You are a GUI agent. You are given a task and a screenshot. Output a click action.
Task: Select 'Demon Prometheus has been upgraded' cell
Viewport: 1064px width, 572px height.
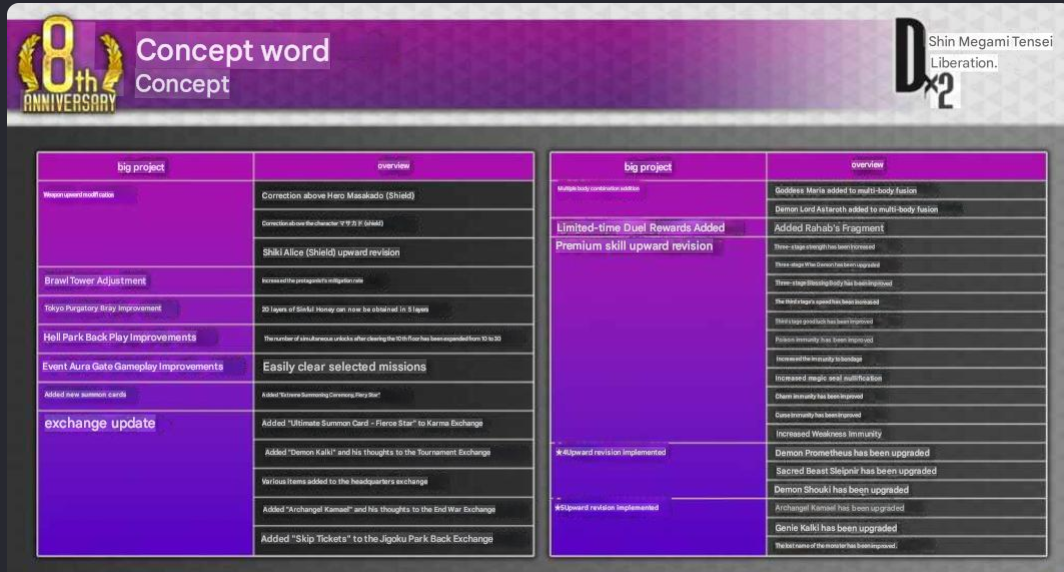click(x=852, y=453)
